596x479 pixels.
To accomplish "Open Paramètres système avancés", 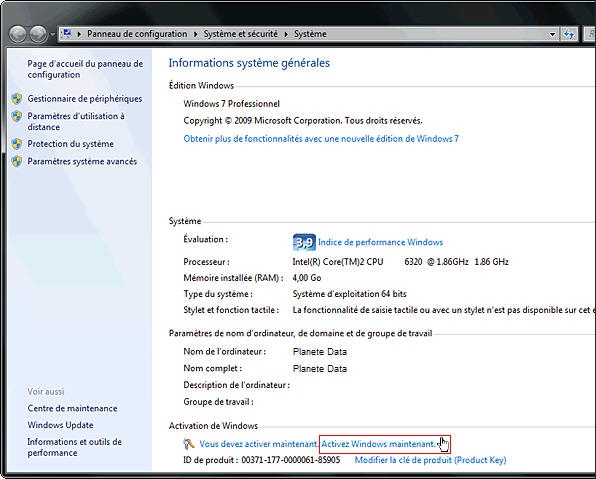I will pos(82,161).
